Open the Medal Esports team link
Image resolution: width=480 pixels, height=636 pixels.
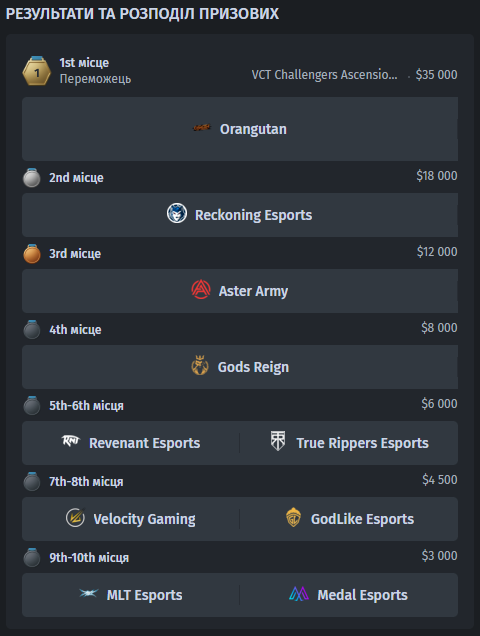(362, 595)
